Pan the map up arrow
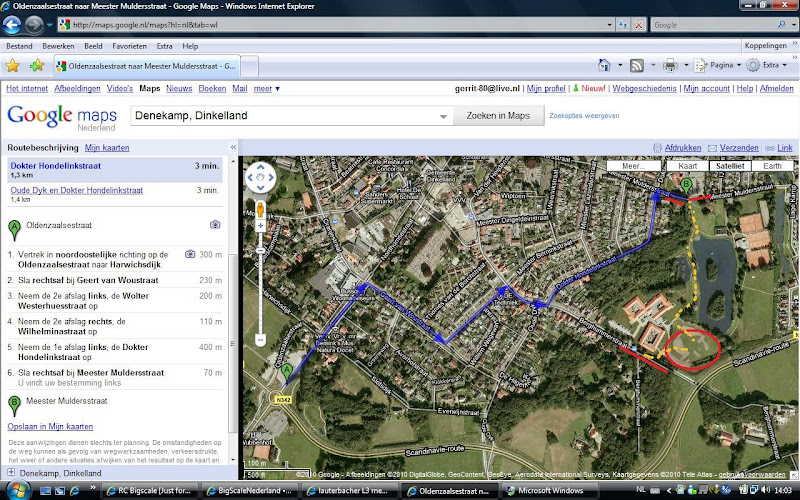The height and width of the screenshot is (500, 800). (260, 167)
